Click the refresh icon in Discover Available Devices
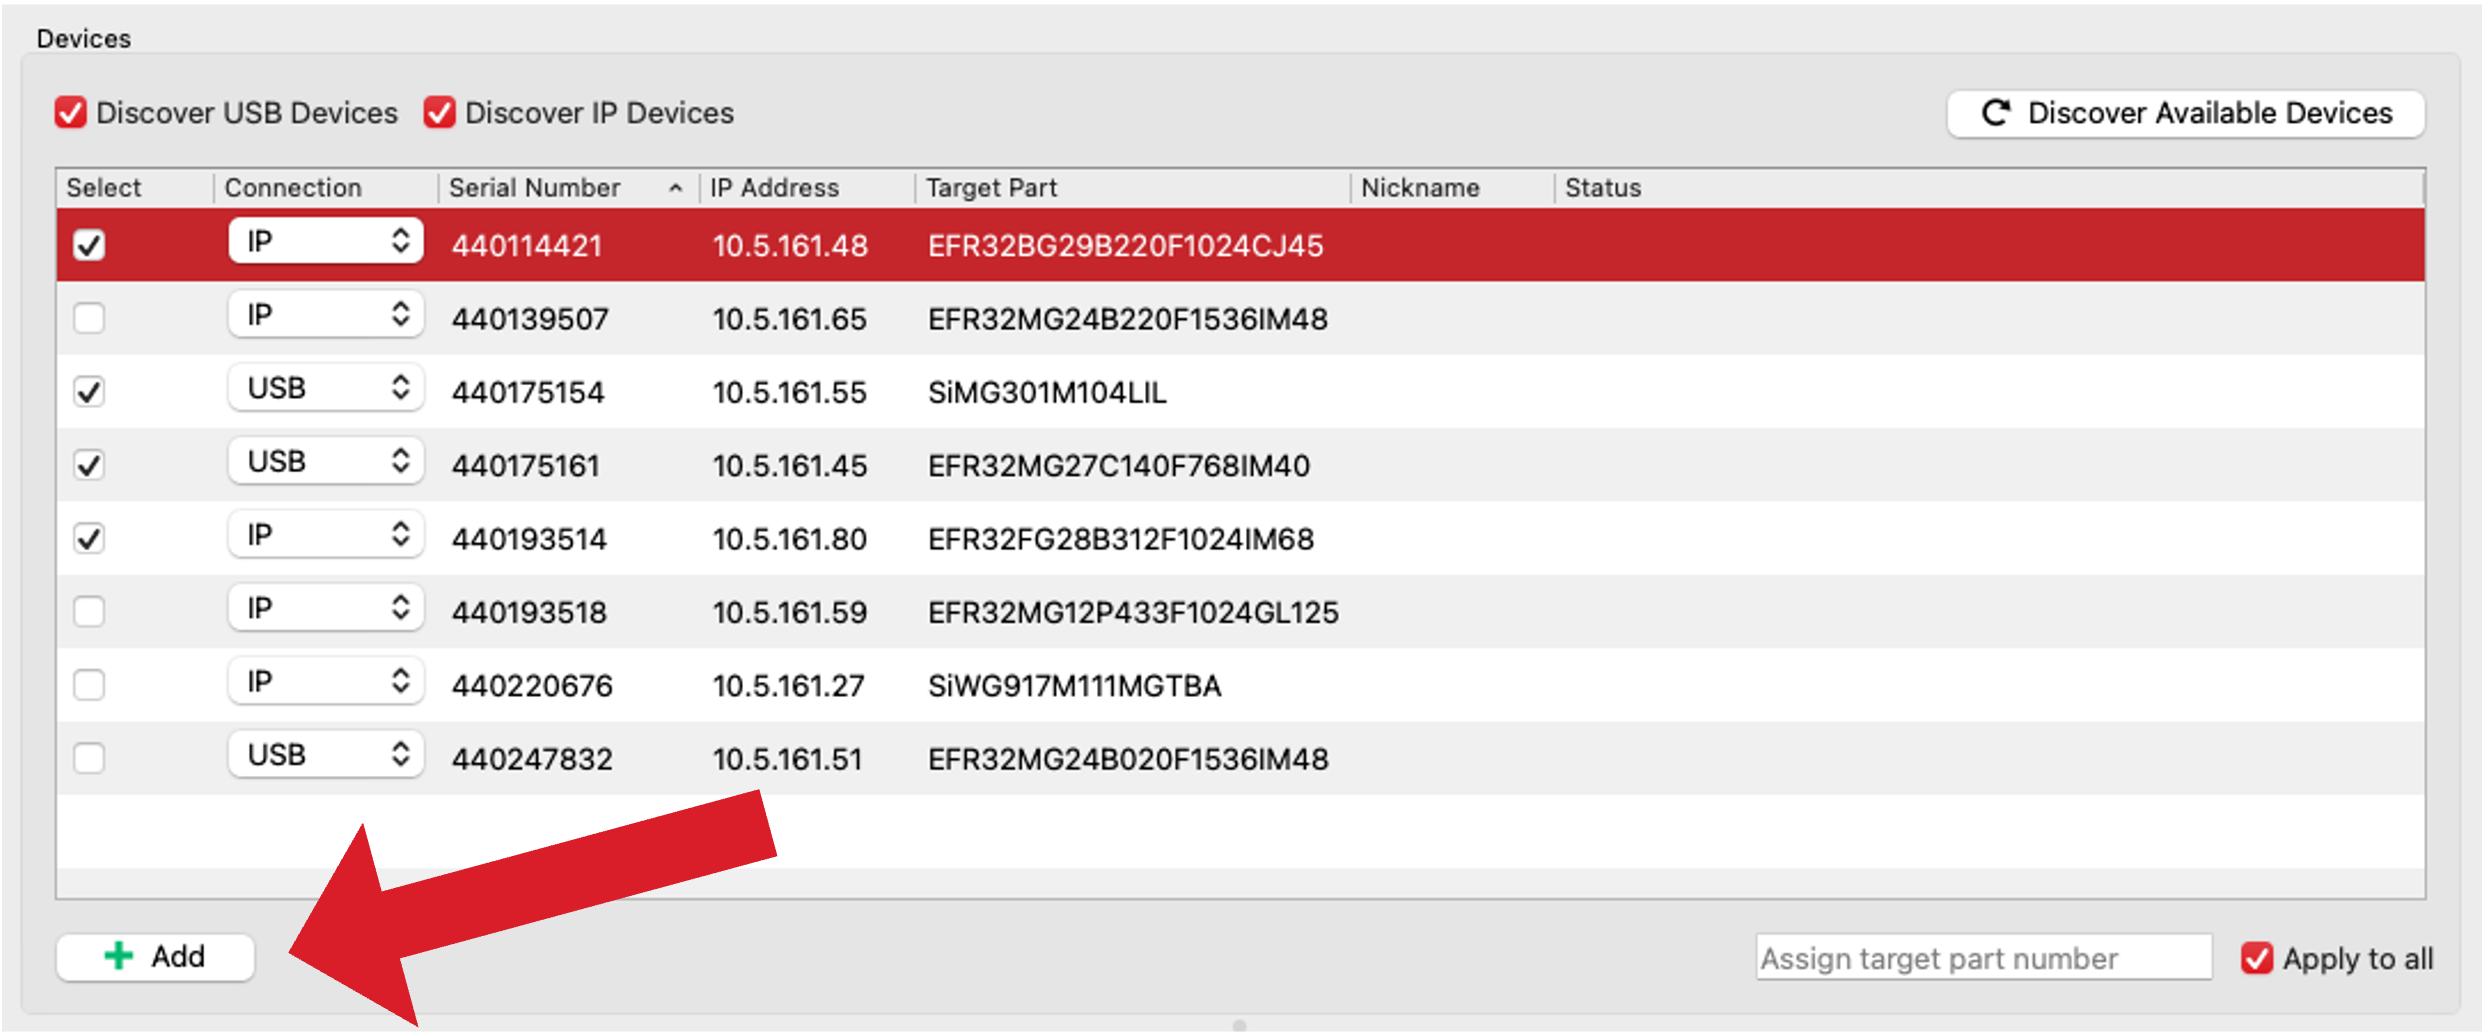The image size is (2484, 1035). [1995, 113]
